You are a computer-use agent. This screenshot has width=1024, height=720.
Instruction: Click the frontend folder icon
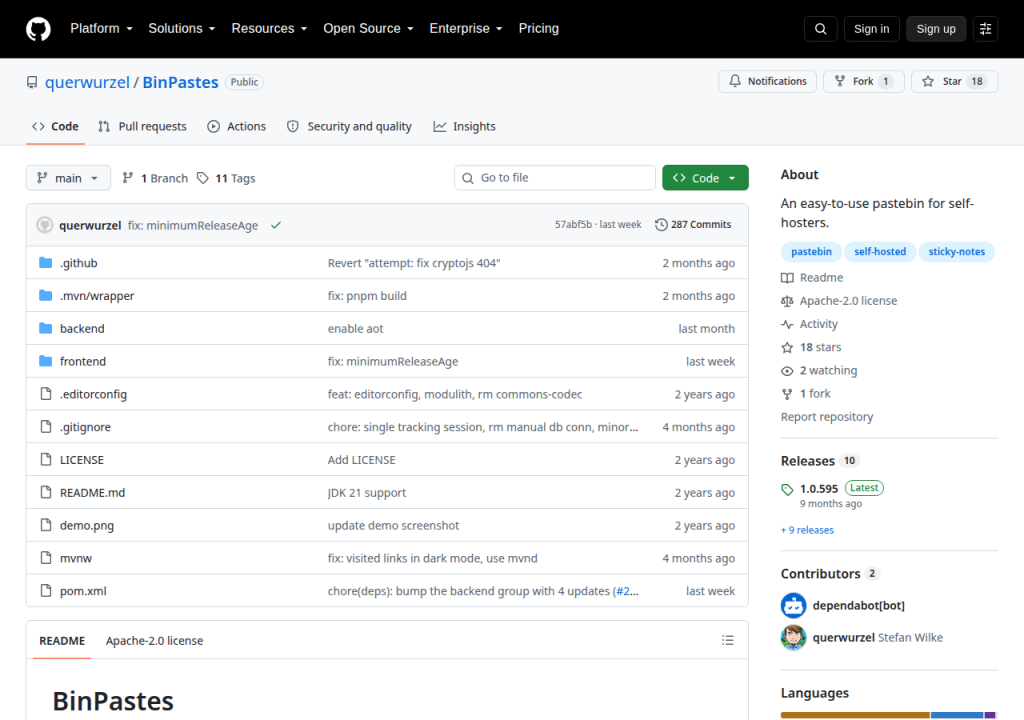46,361
